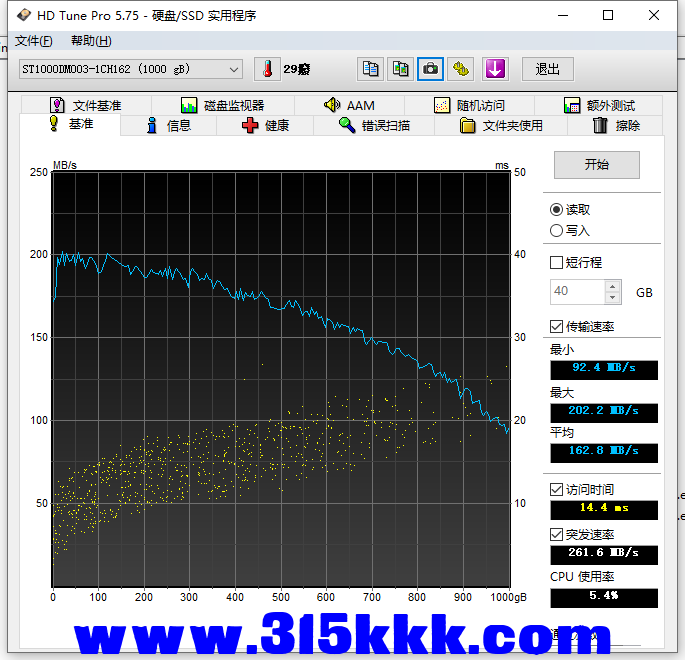Click the copy screenshot to clipboard icon
Viewport: 685px width, 660px height.
click(400, 69)
